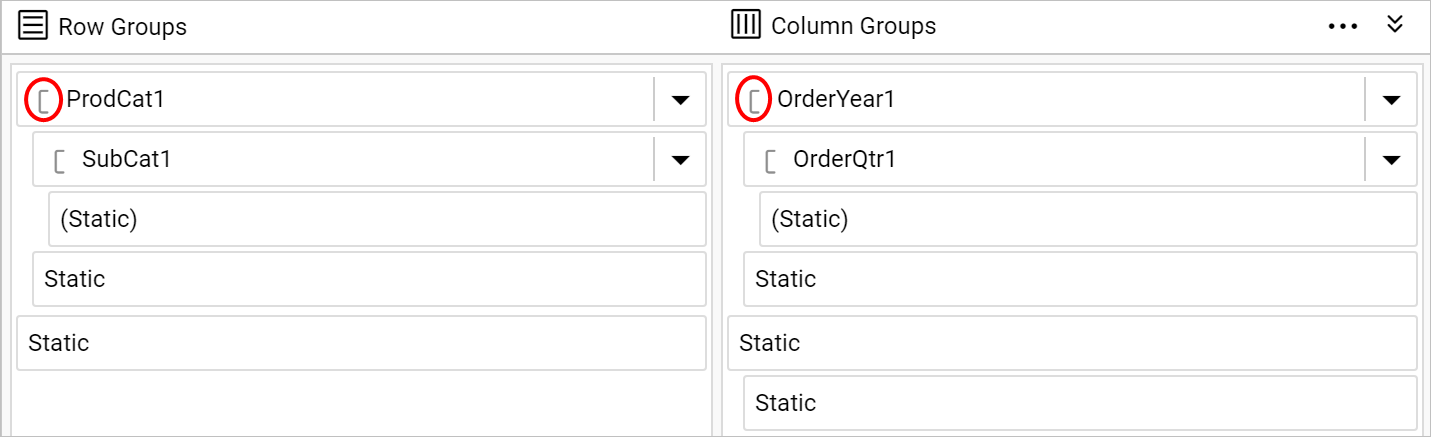Click the bracket icon beside ProdCat1
Image resolution: width=1431 pixels, height=437 pixels.
(x=44, y=100)
